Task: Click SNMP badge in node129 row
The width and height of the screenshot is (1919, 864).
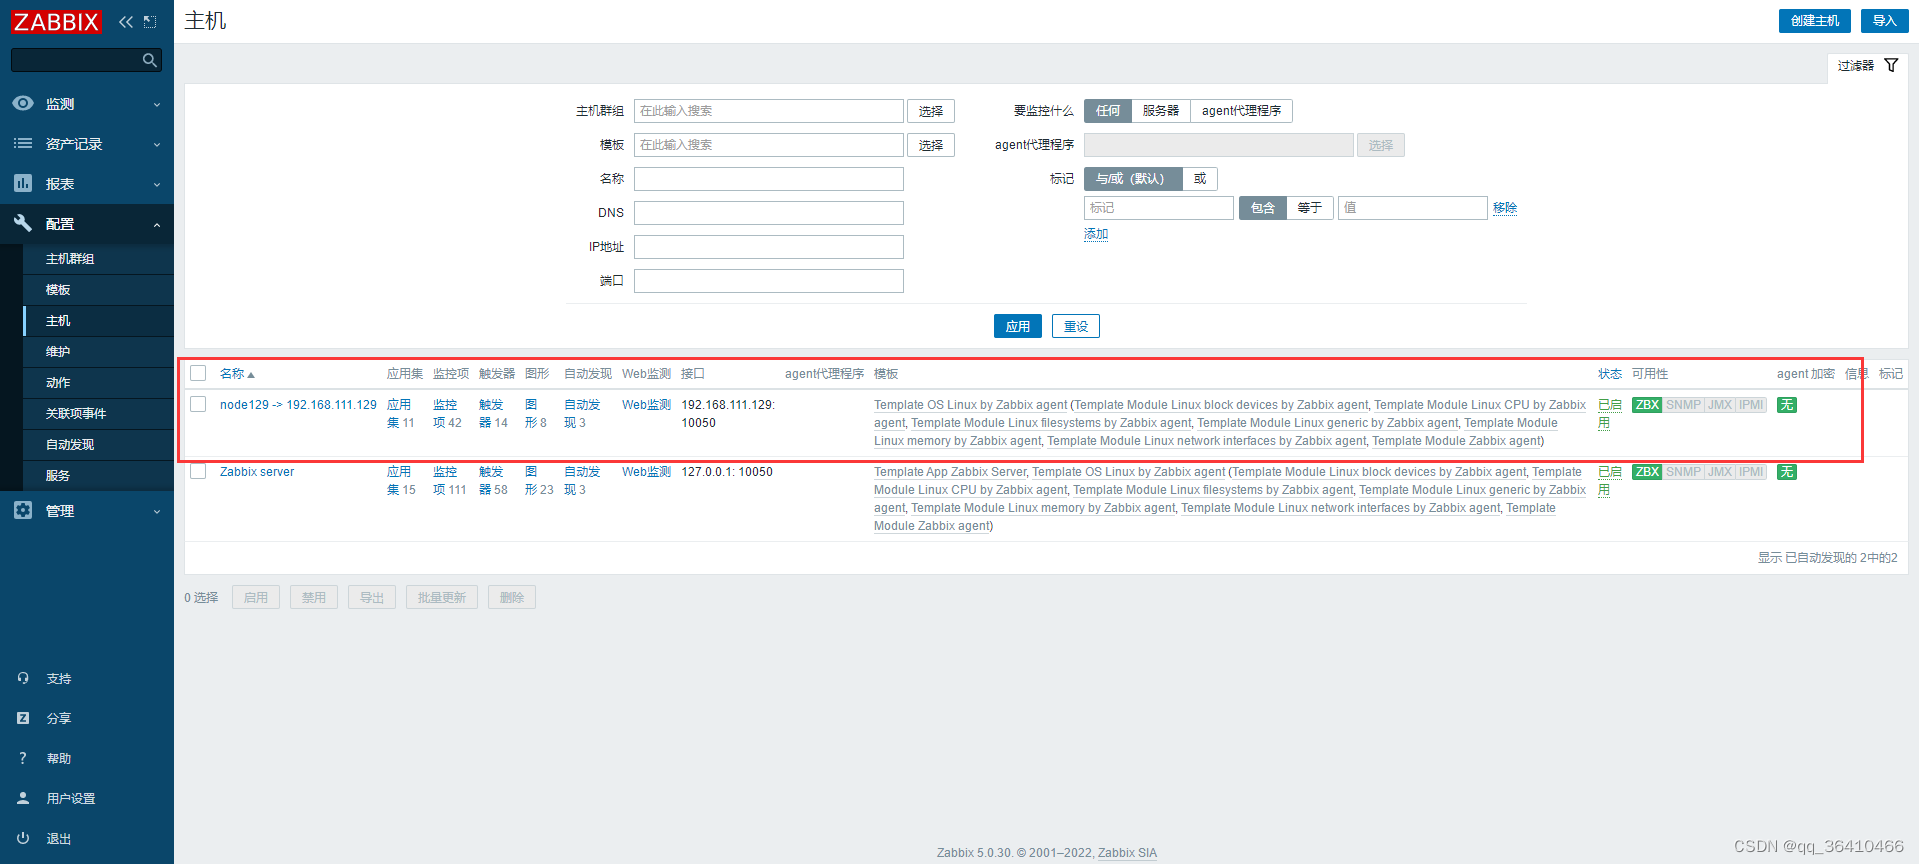Action: point(1683,405)
